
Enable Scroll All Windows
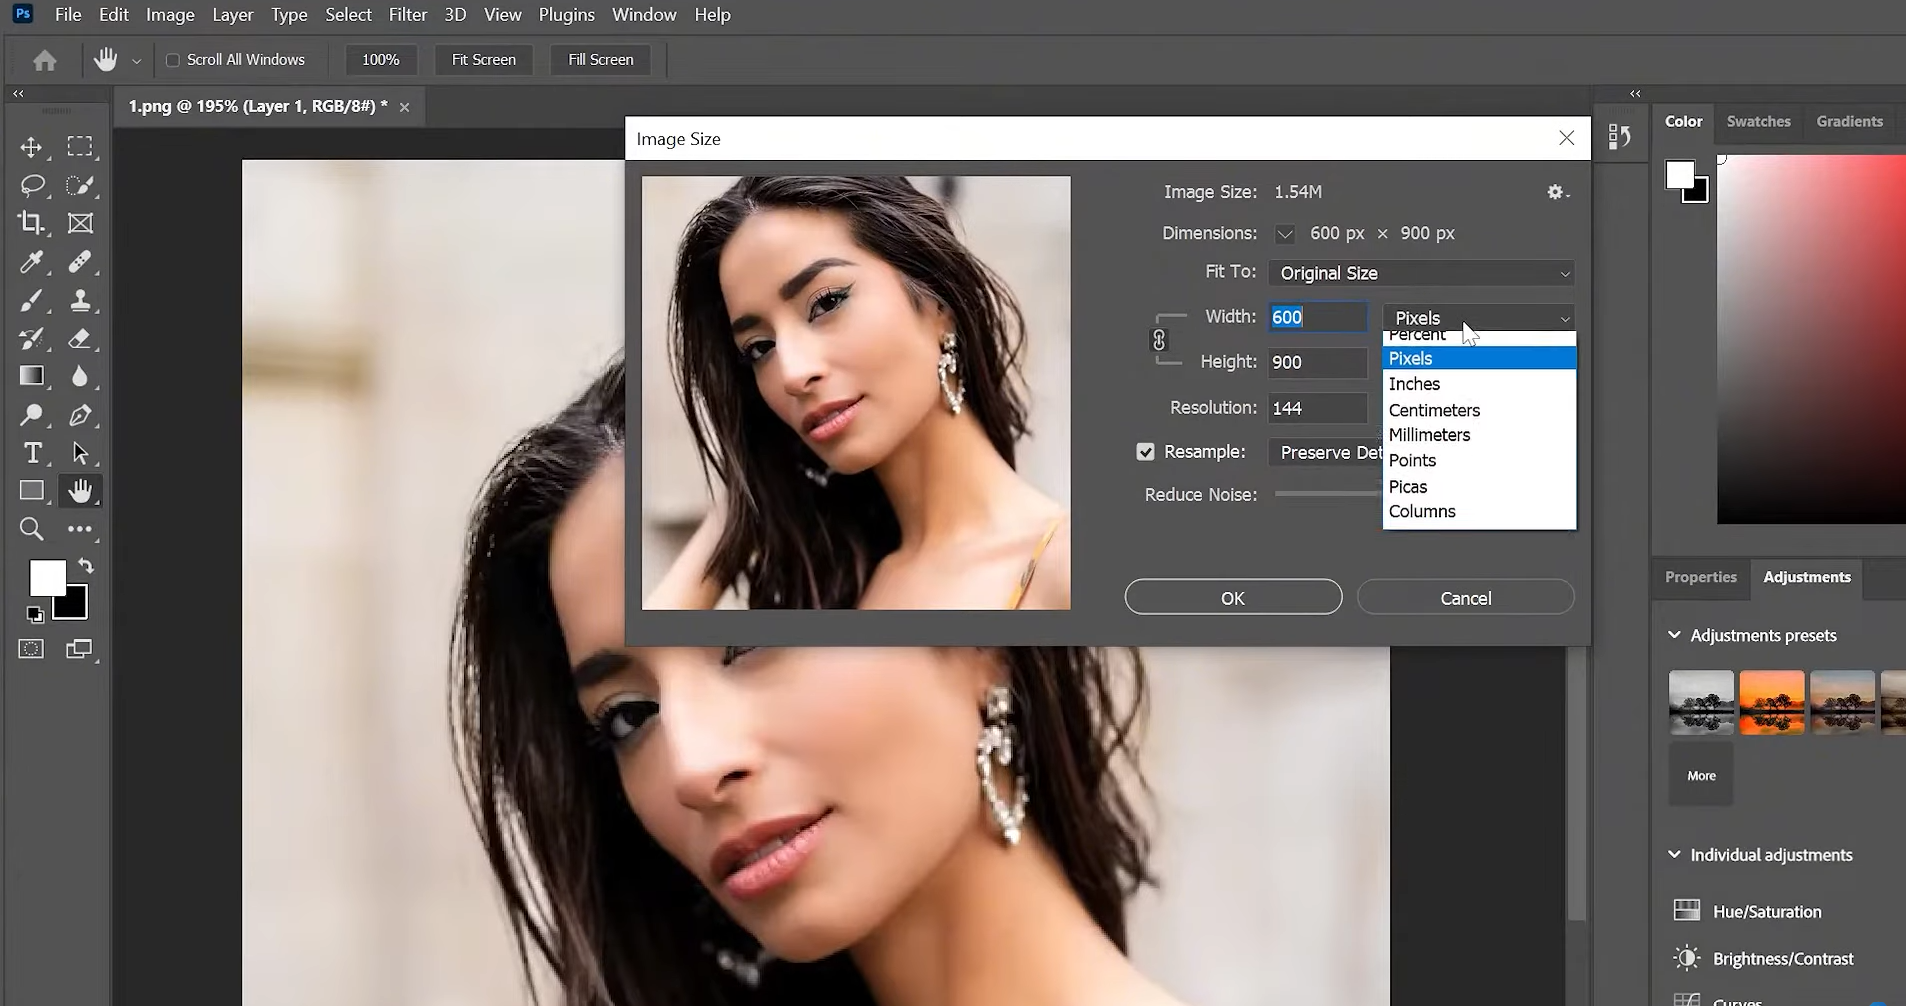tap(172, 59)
